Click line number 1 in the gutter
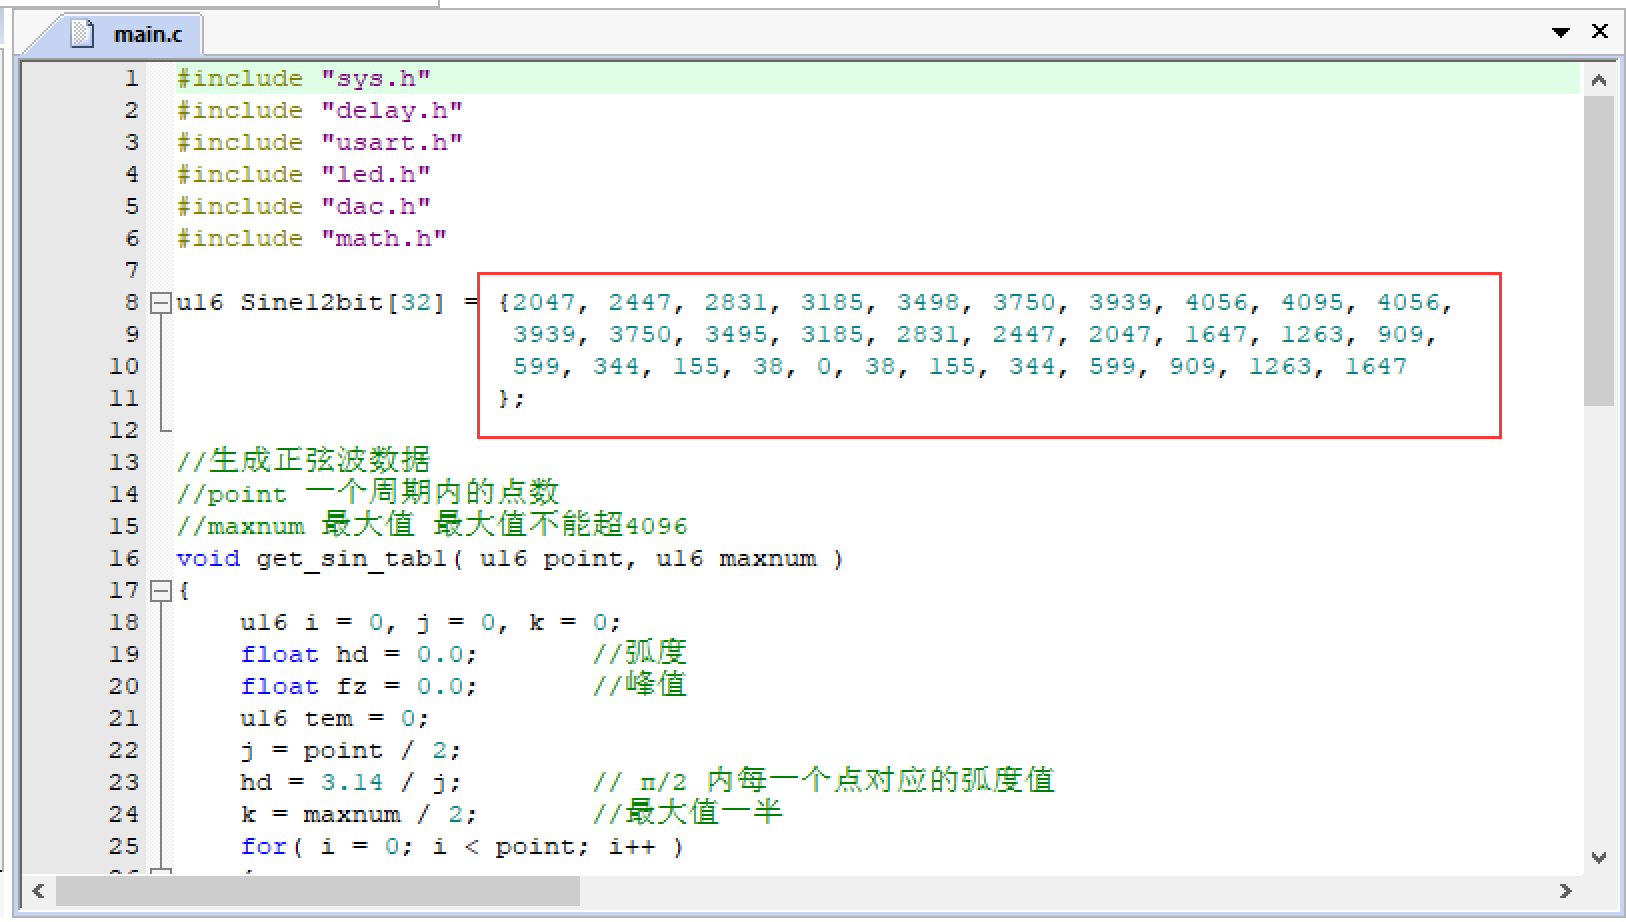Viewport: 1626px width, 922px height. click(131, 78)
